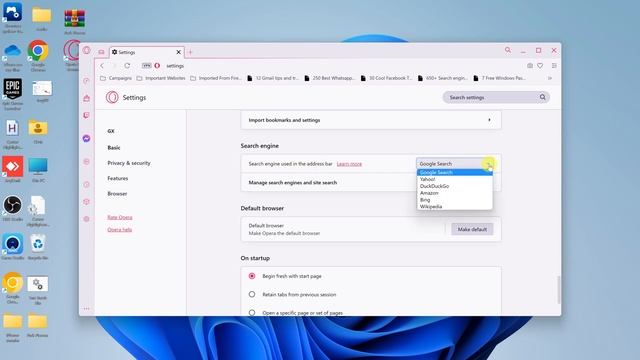Open Imported From Fire... bookmarks folder

[x=216, y=78]
